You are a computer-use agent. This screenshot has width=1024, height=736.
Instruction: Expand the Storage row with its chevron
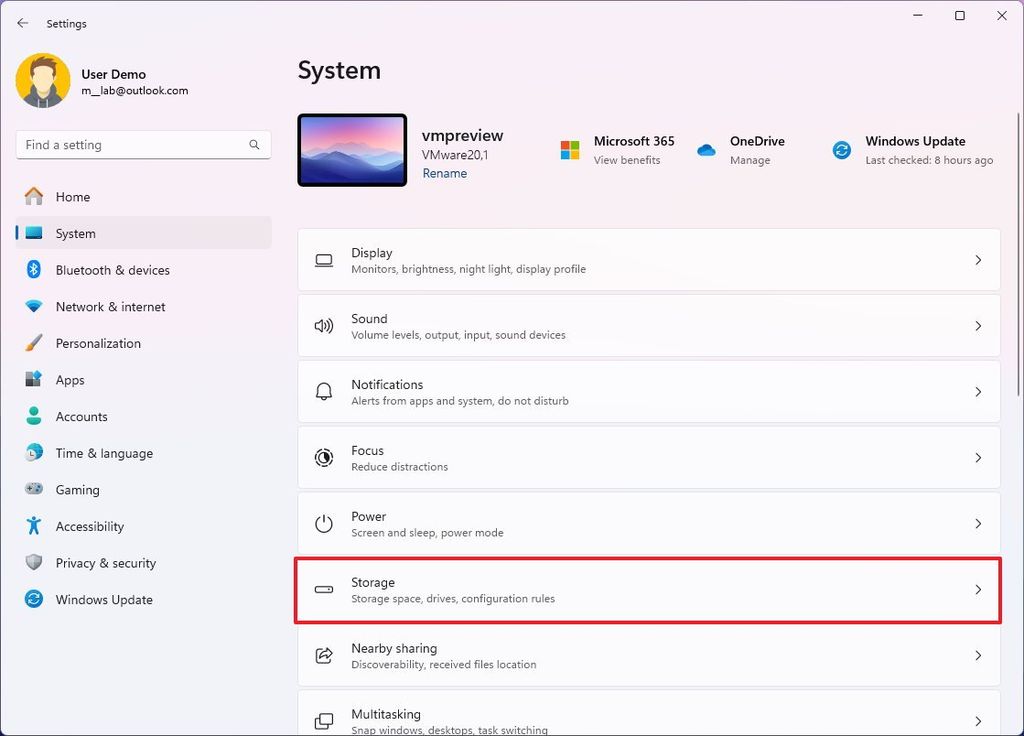(978, 590)
